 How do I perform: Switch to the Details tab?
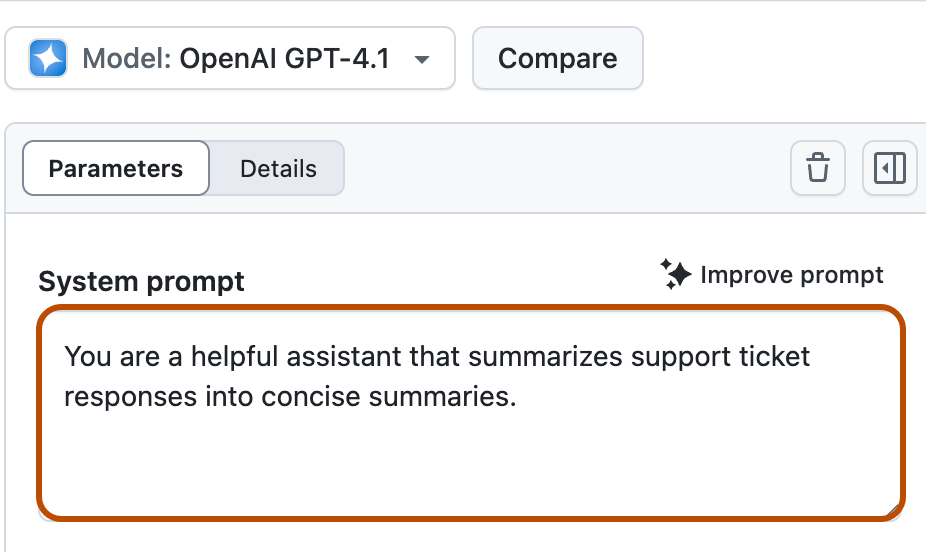pos(278,169)
